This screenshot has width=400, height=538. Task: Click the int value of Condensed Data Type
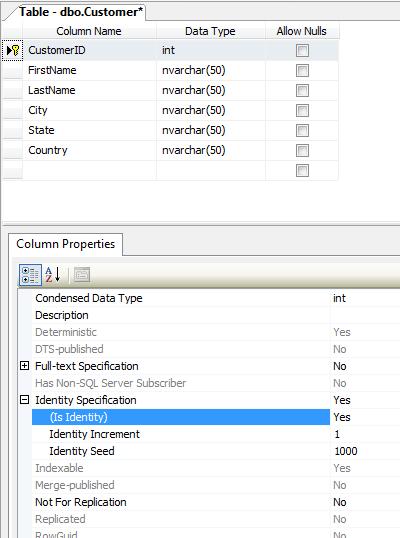(x=365, y=298)
